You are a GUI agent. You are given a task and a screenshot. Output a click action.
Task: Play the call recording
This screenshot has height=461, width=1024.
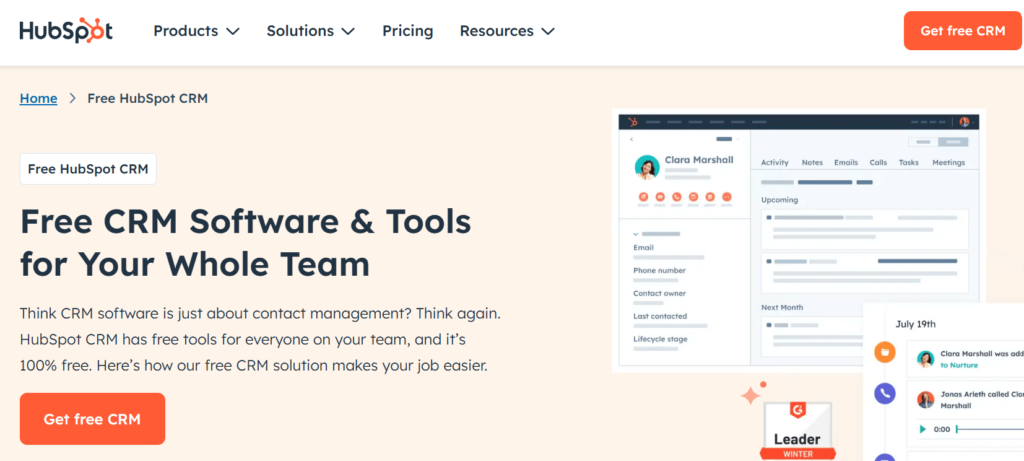922,429
